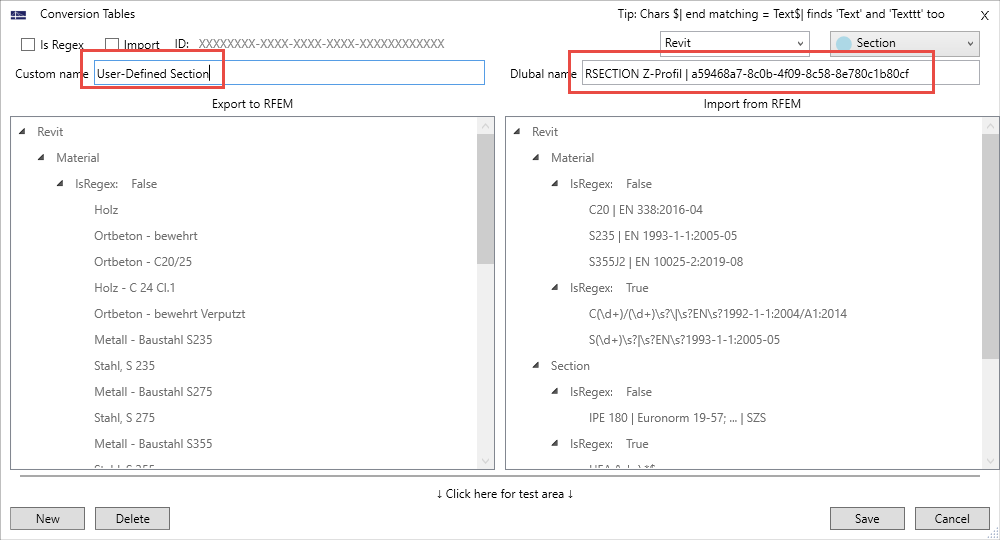Click the Export tree scrollbar thumb
This screenshot has height=540, width=1000.
click(x=485, y=198)
